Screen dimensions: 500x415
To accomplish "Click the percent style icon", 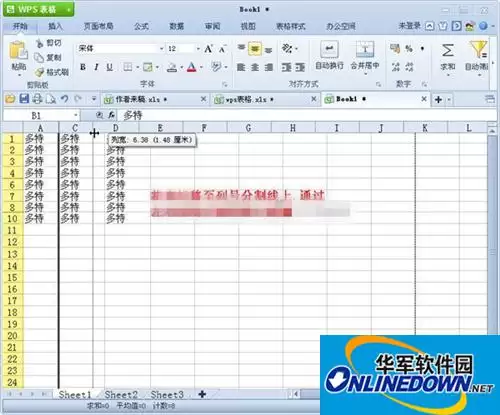I will tap(409, 49).
